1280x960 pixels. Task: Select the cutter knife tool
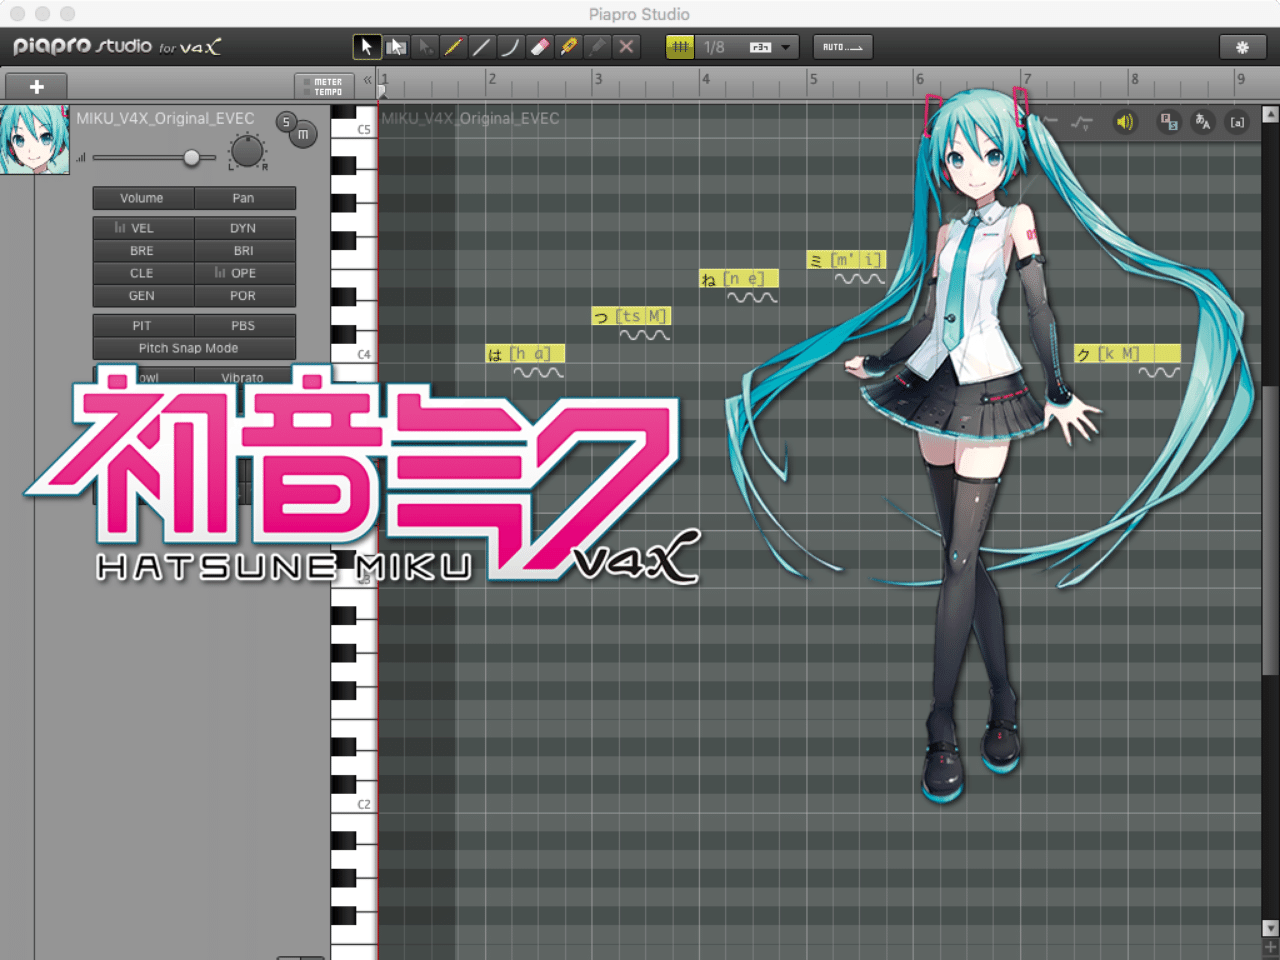(569, 47)
